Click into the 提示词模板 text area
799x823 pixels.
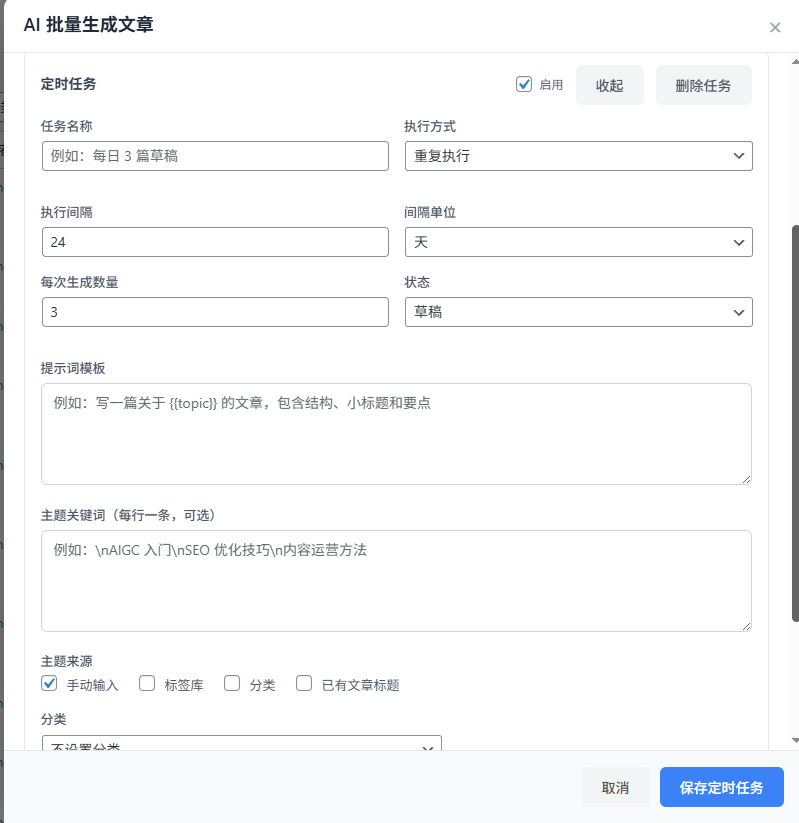point(396,434)
